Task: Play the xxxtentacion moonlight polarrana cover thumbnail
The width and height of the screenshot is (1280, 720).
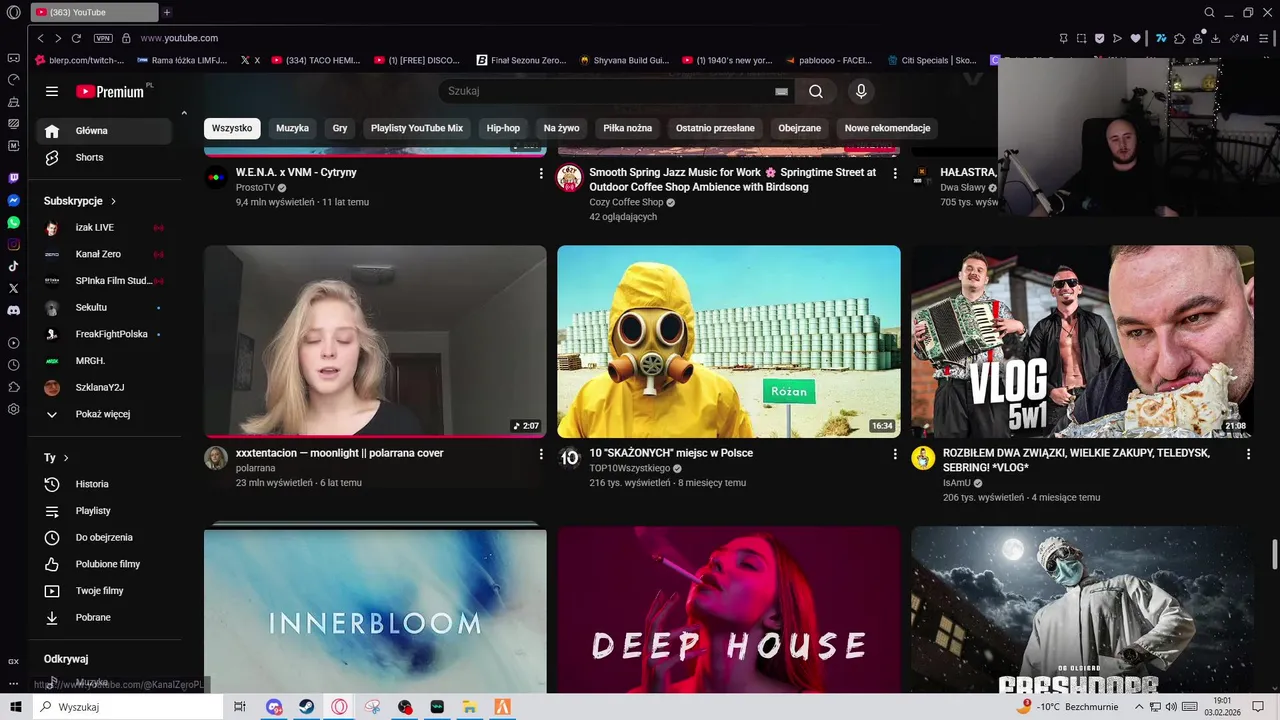Action: point(375,341)
